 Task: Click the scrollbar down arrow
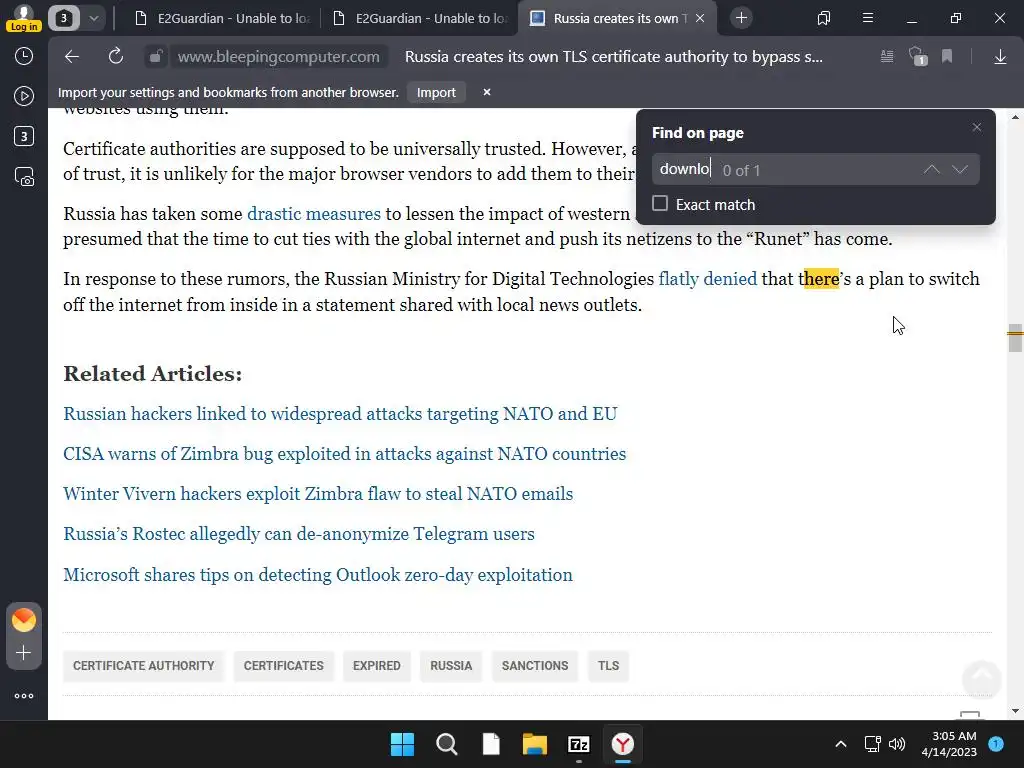pyautogui.click(x=1015, y=711)
